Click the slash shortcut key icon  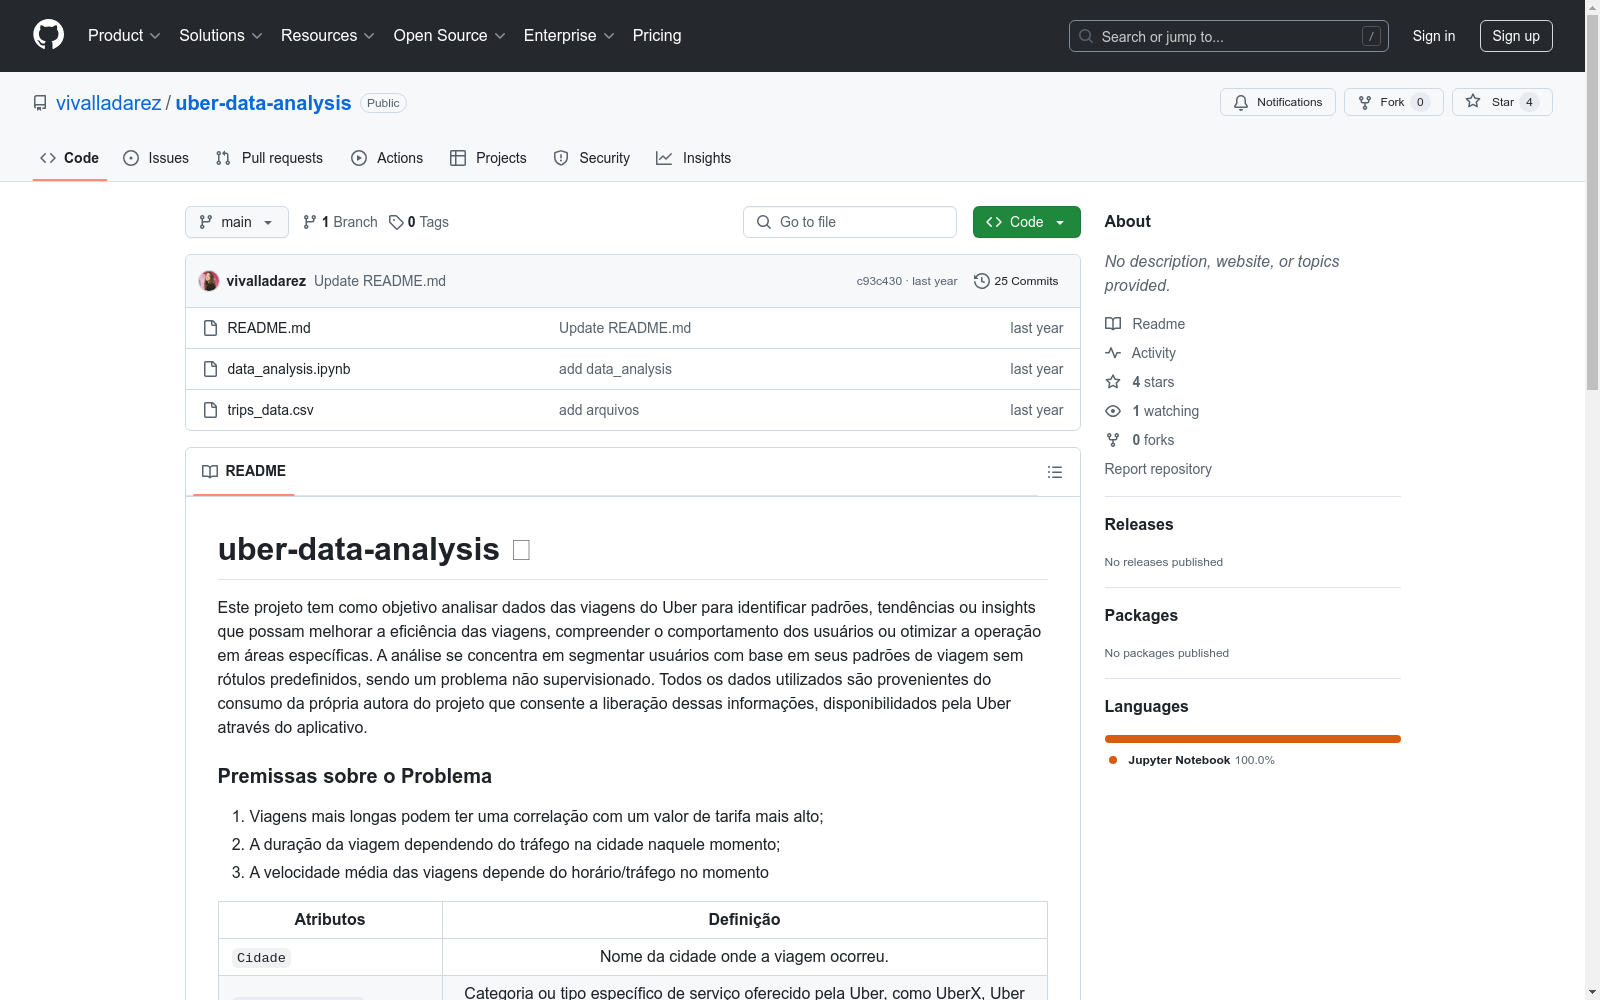pyautogui.click(x=1371, y=36)
